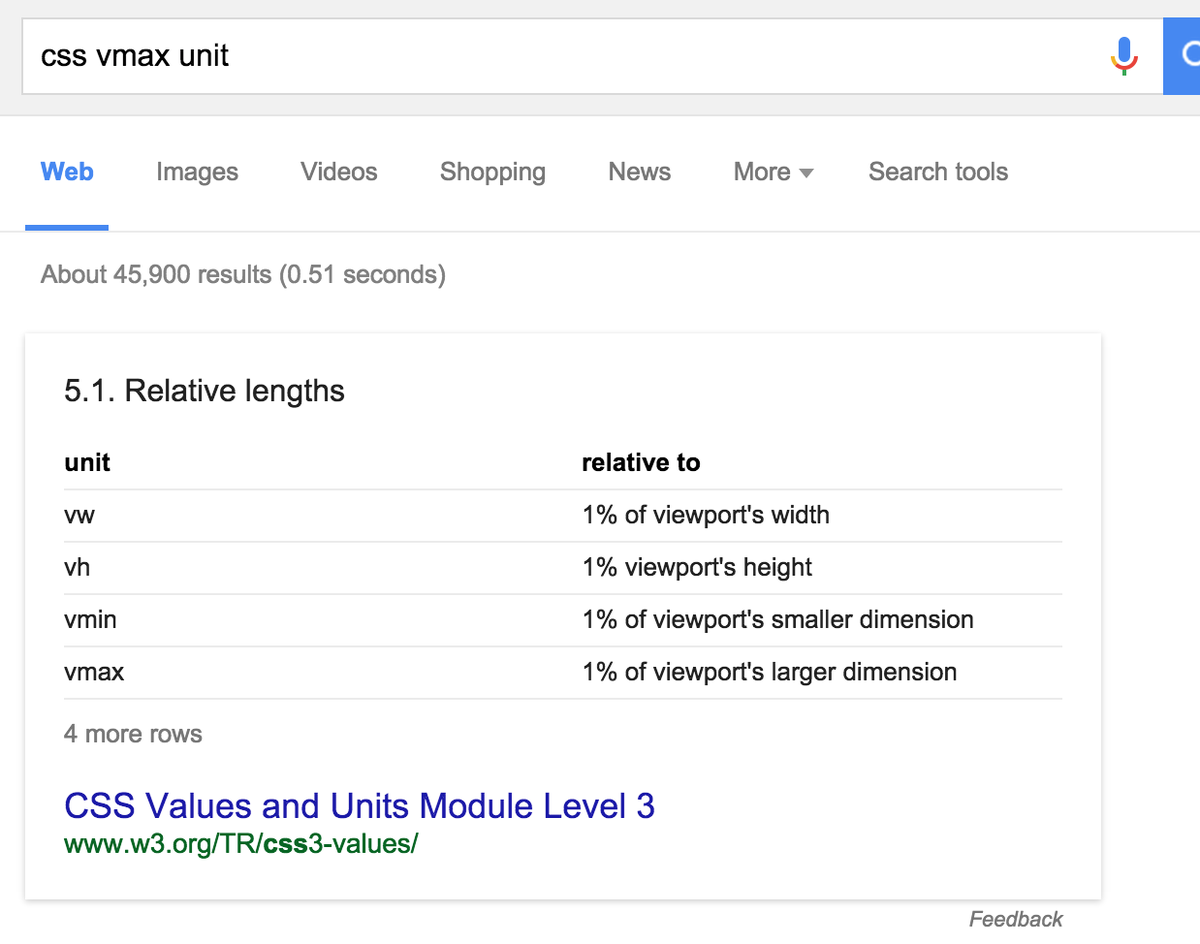Open the News tab
This screenshot has width=1200, height=944.
click(639, 172)
